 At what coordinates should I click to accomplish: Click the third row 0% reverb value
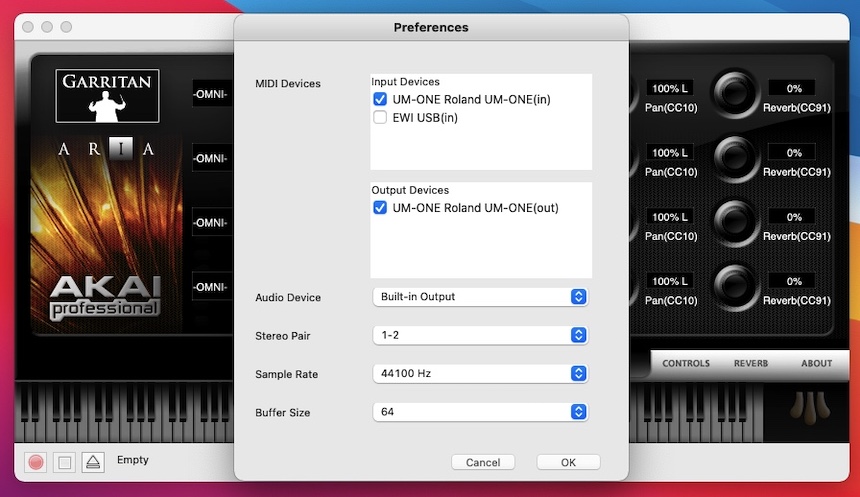(x=794, y=217)
